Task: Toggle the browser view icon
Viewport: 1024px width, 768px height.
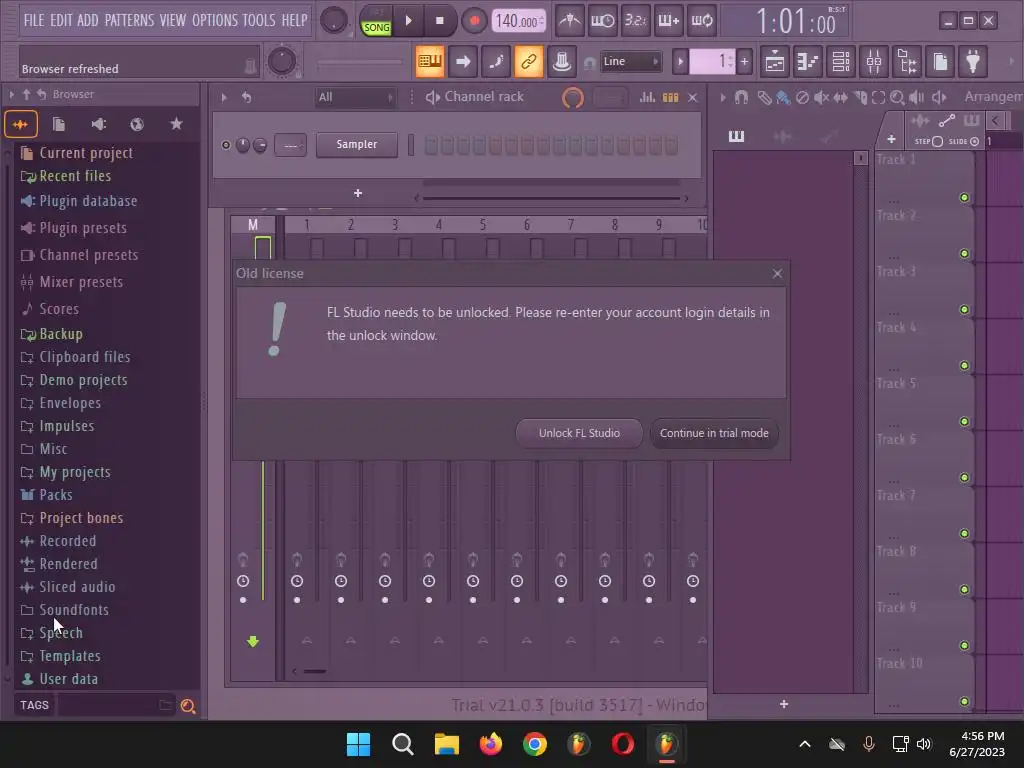Action: click(907, 62)
